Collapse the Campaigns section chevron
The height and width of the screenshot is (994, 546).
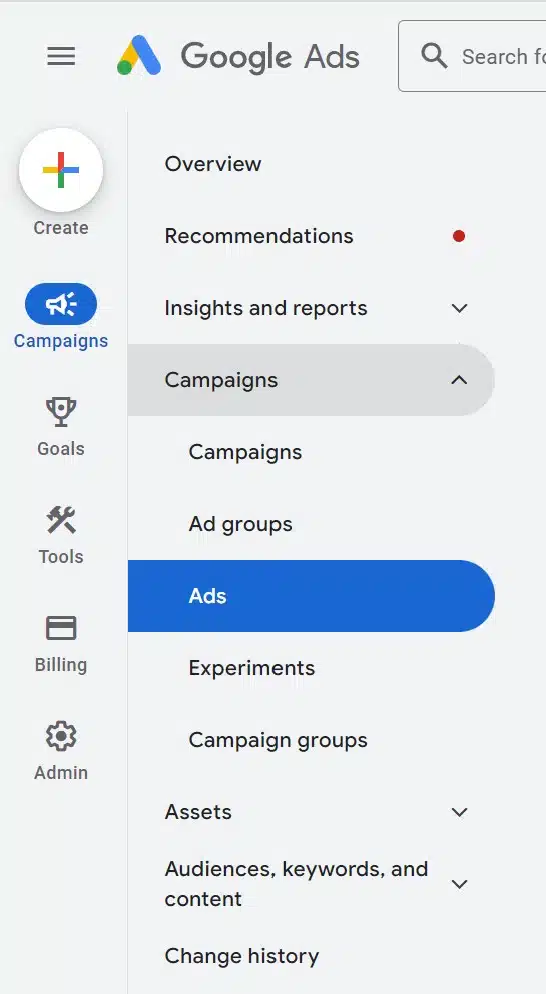point(459,380)
